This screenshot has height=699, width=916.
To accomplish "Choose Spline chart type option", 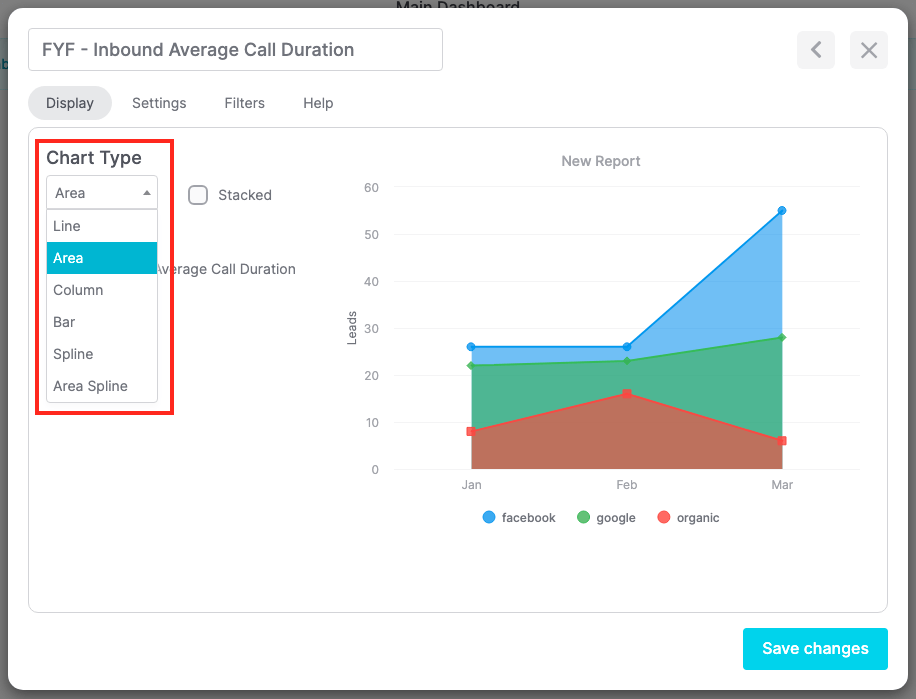I will click(x=102, y=354).
